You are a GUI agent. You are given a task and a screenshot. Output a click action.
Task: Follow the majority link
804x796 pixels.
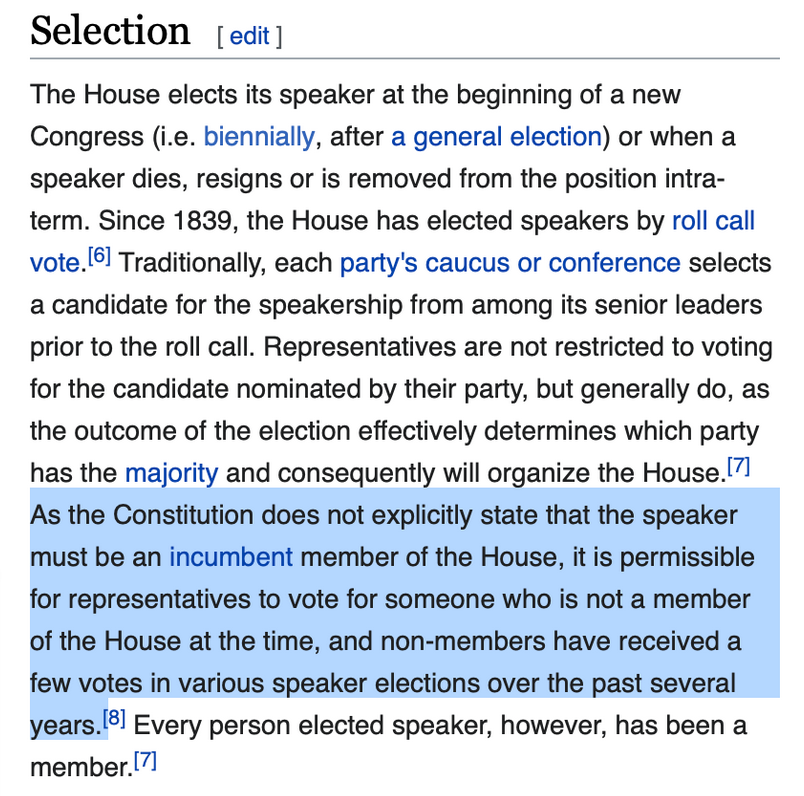pos(172,473)
